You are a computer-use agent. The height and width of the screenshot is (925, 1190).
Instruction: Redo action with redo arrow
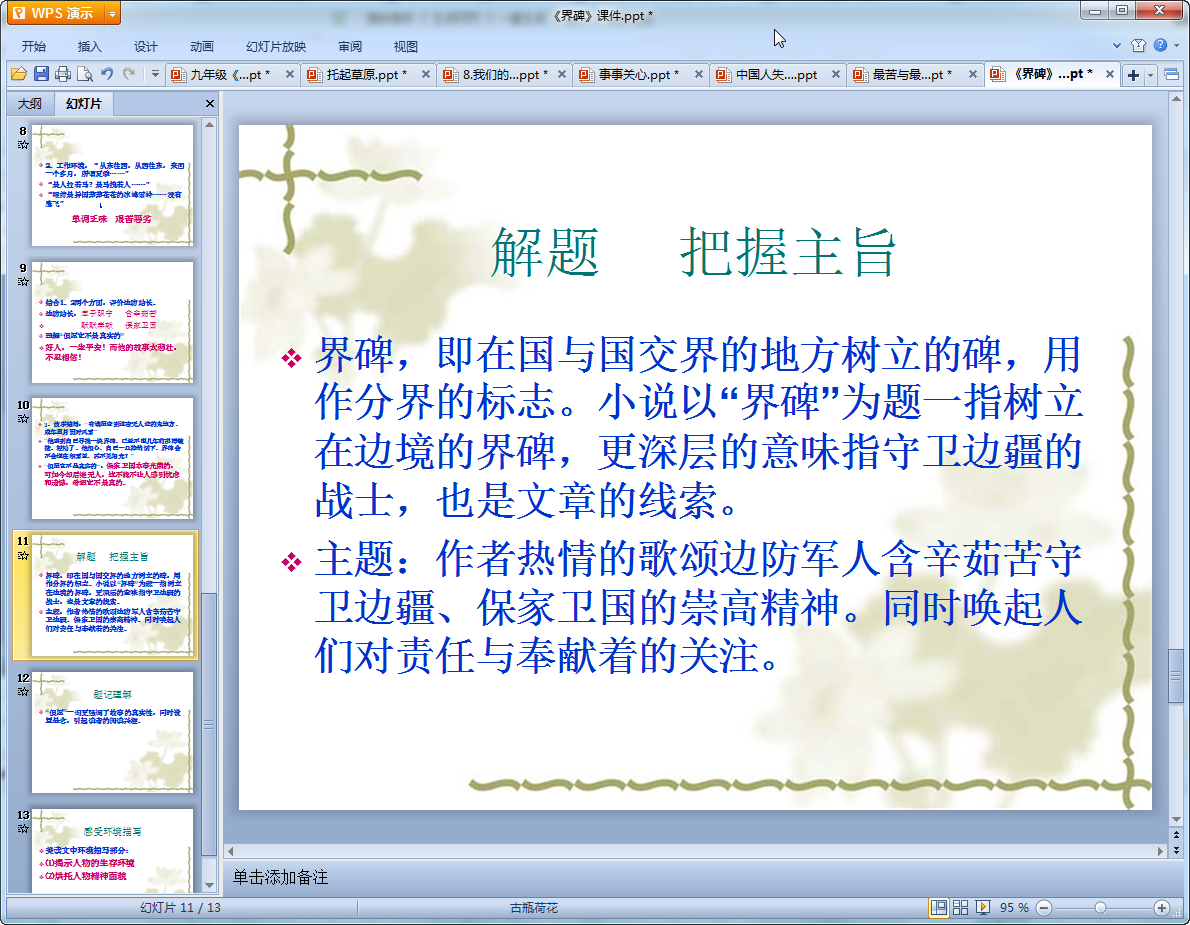tap(129, 74)
